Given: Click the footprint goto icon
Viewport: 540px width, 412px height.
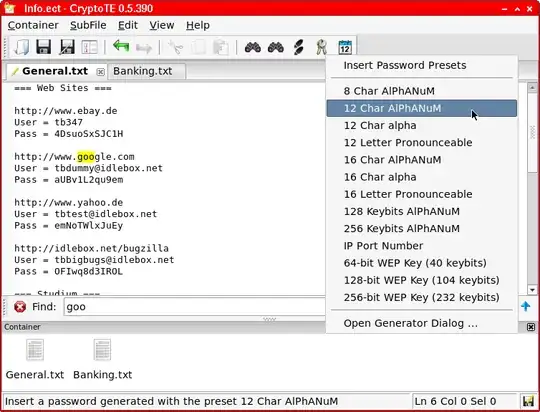Looking at the screenshot, I should pyautogui.click(x=298, y=47).
